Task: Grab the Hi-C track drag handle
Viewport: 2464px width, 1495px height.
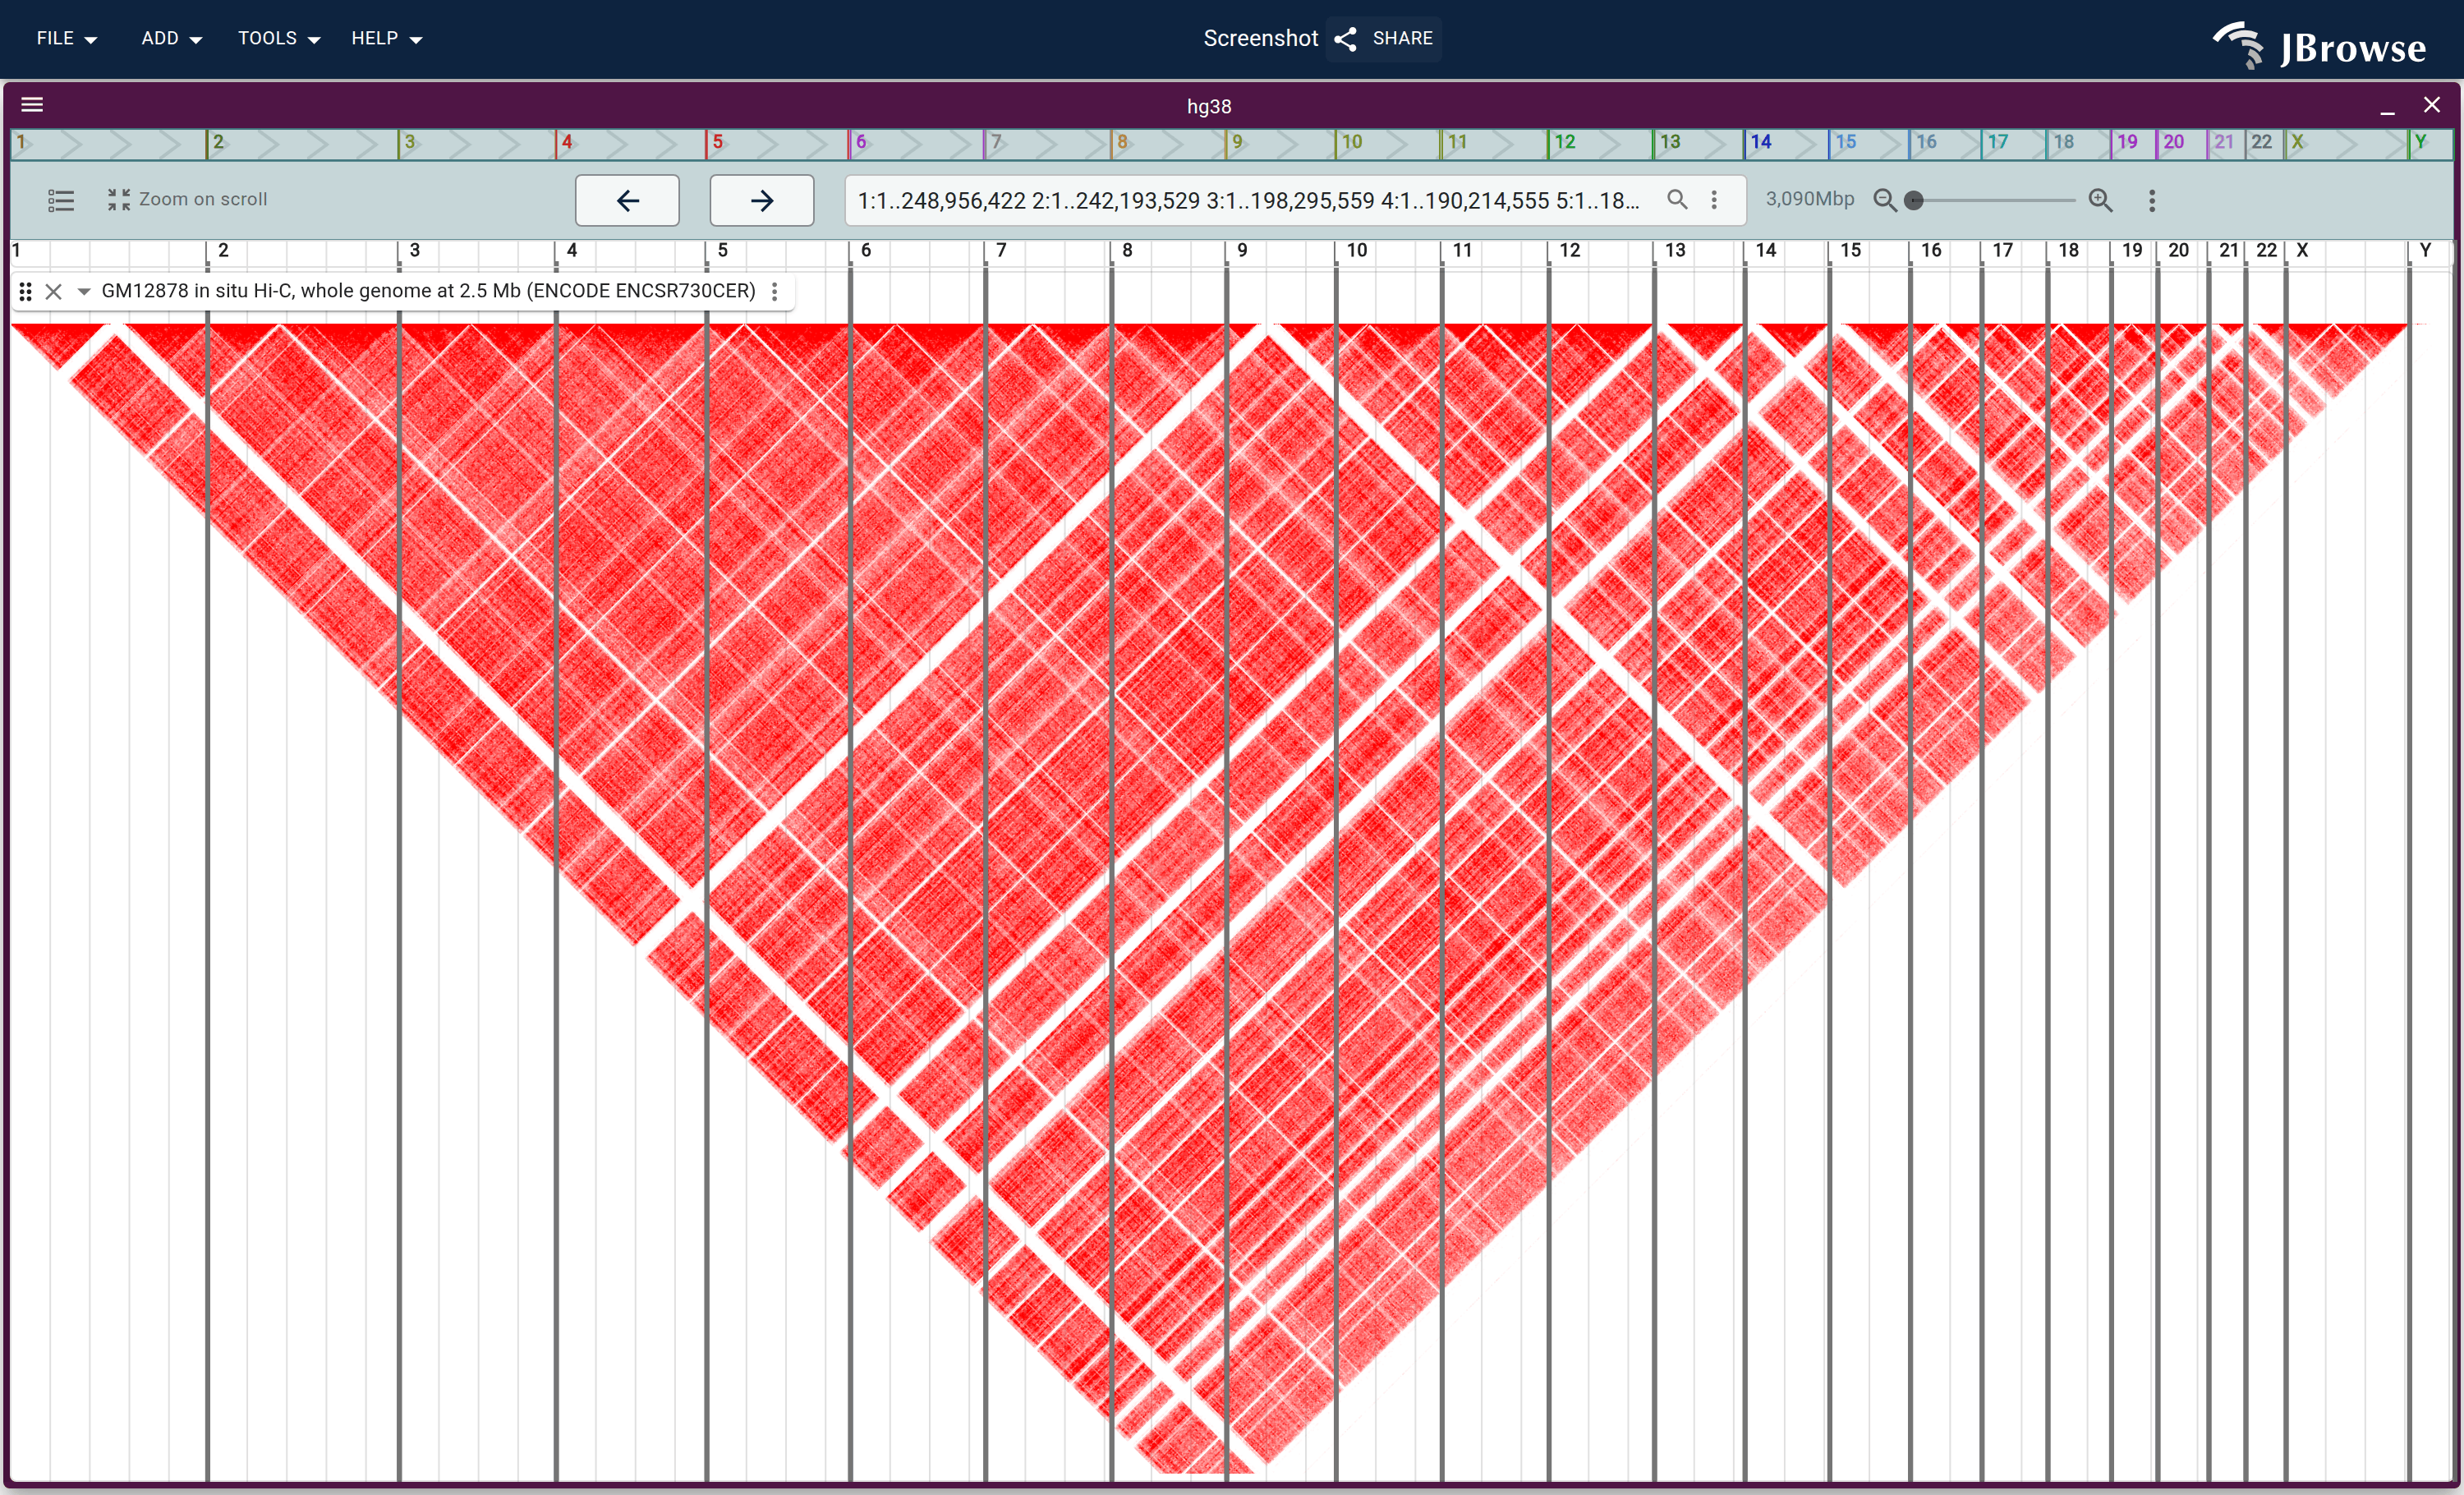Action: pos(26,291)
